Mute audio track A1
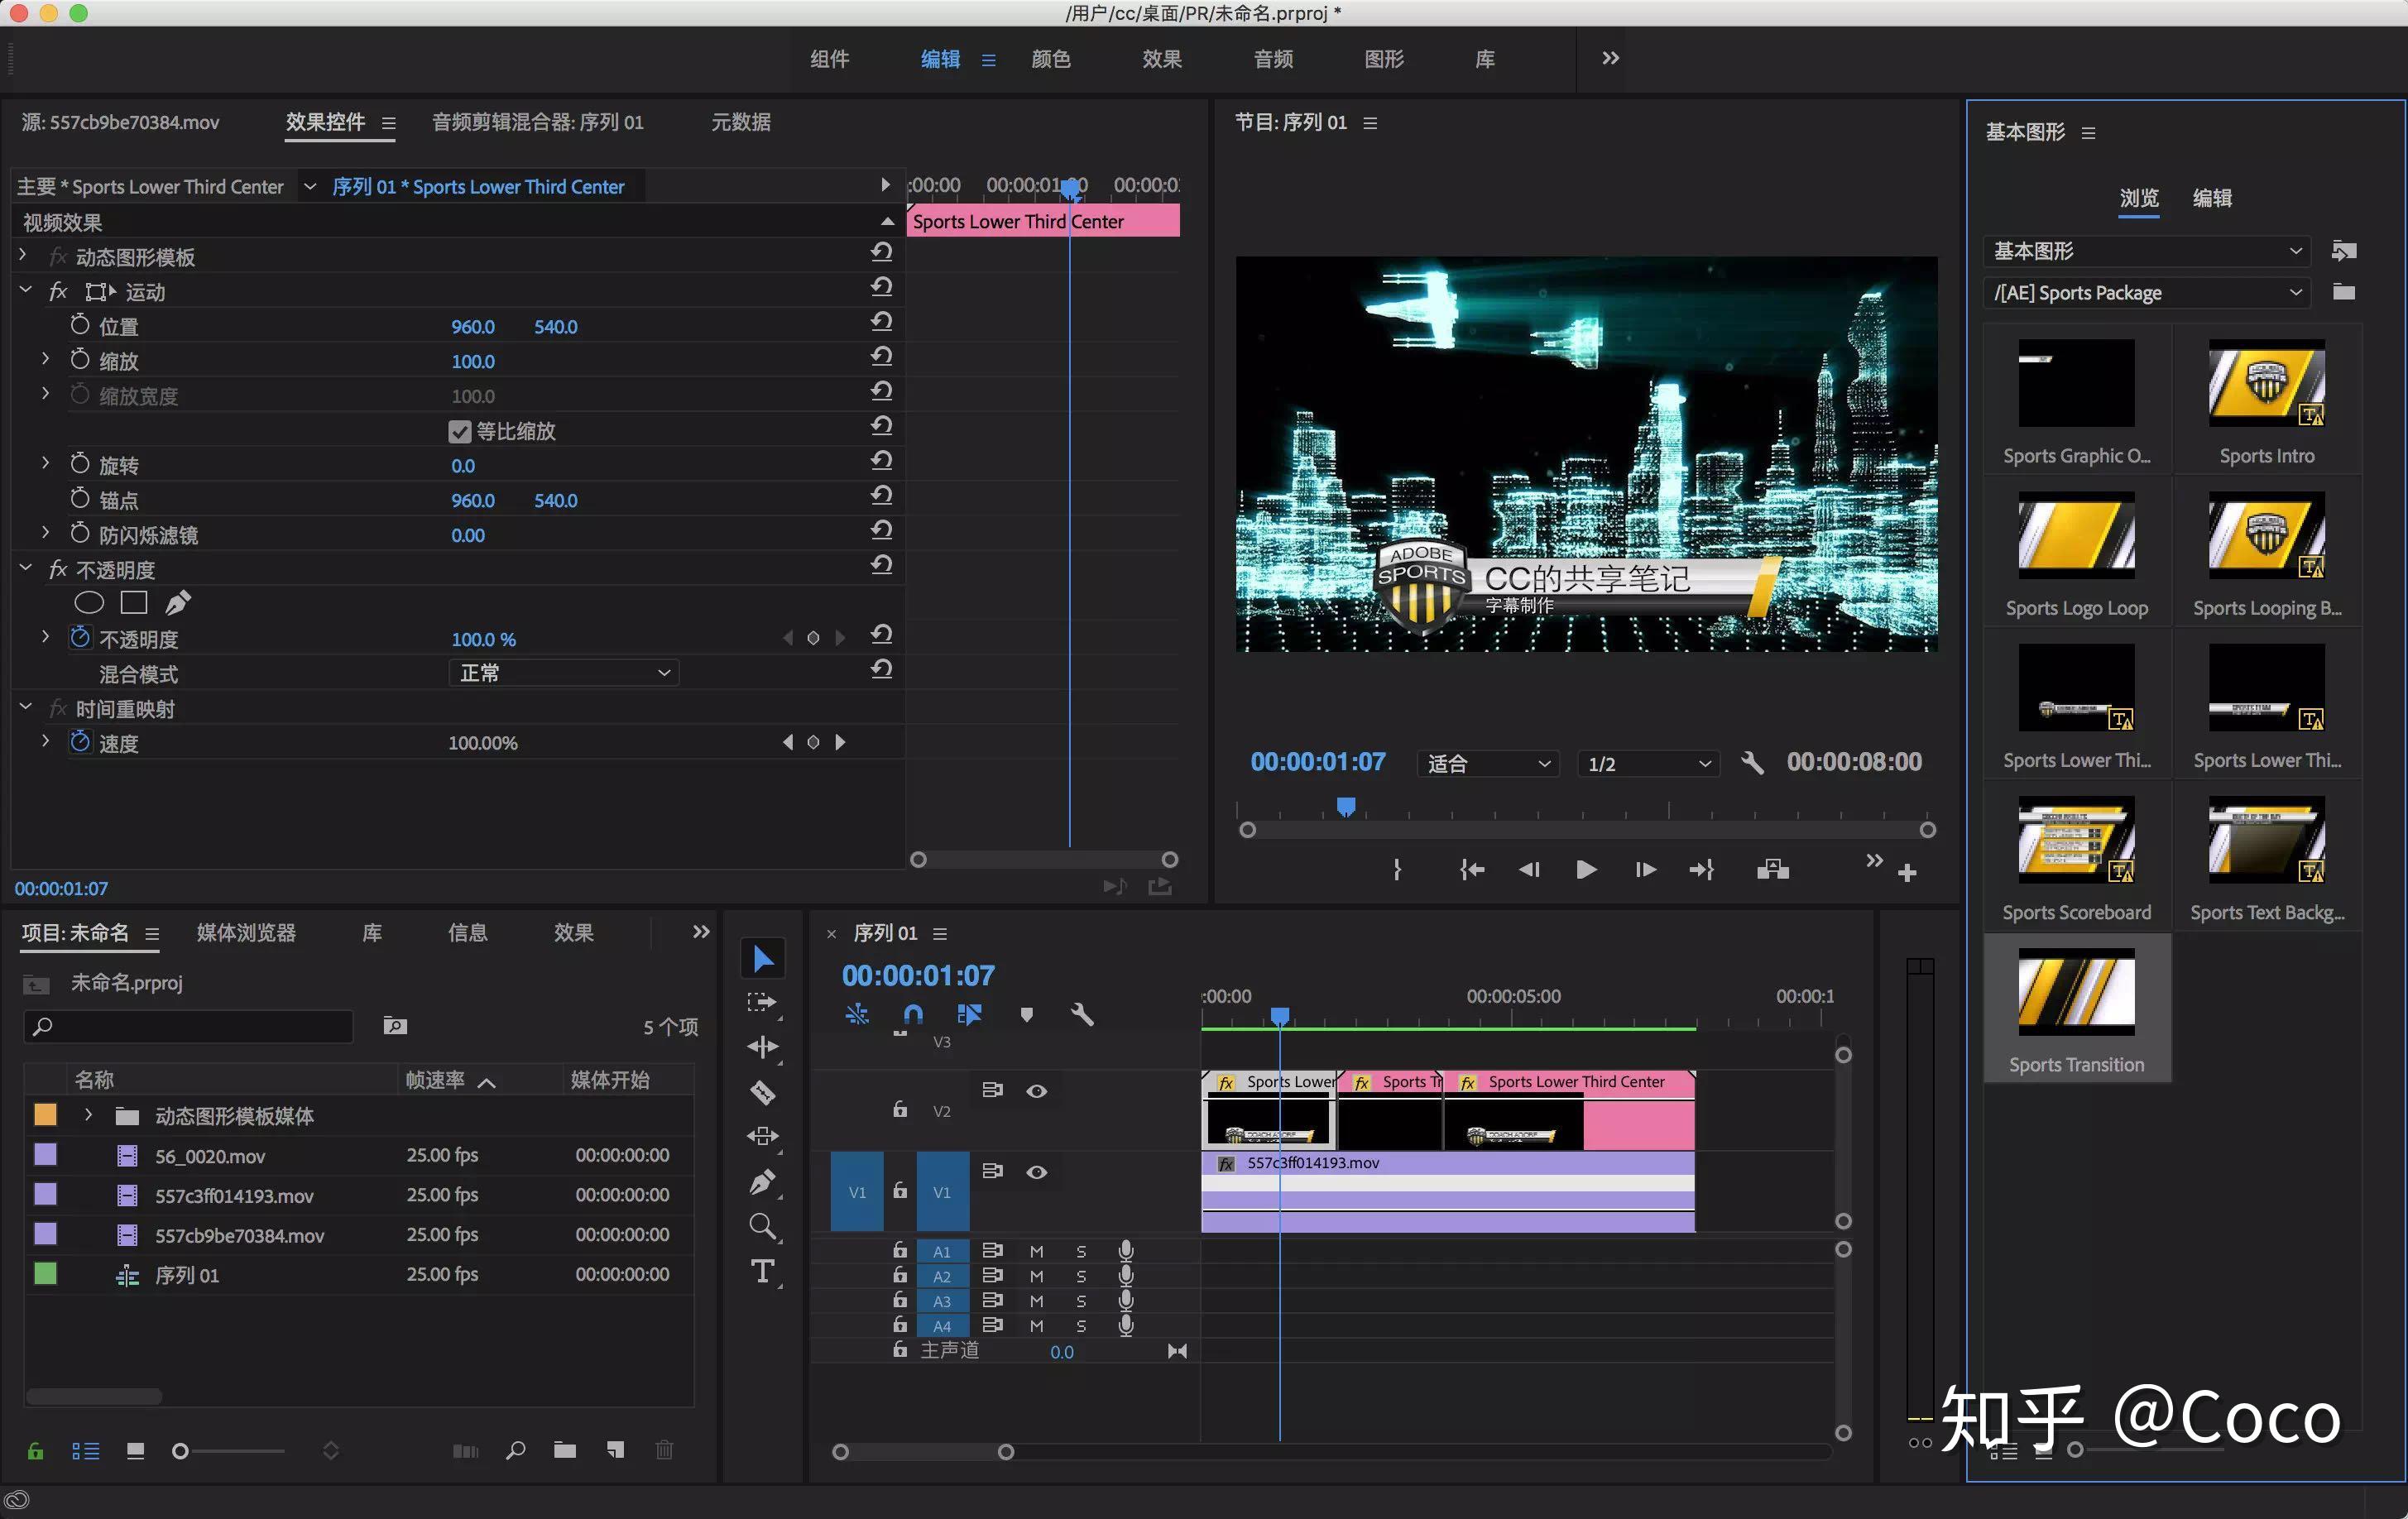2408x1519 pixels. click(1036, 1251)
